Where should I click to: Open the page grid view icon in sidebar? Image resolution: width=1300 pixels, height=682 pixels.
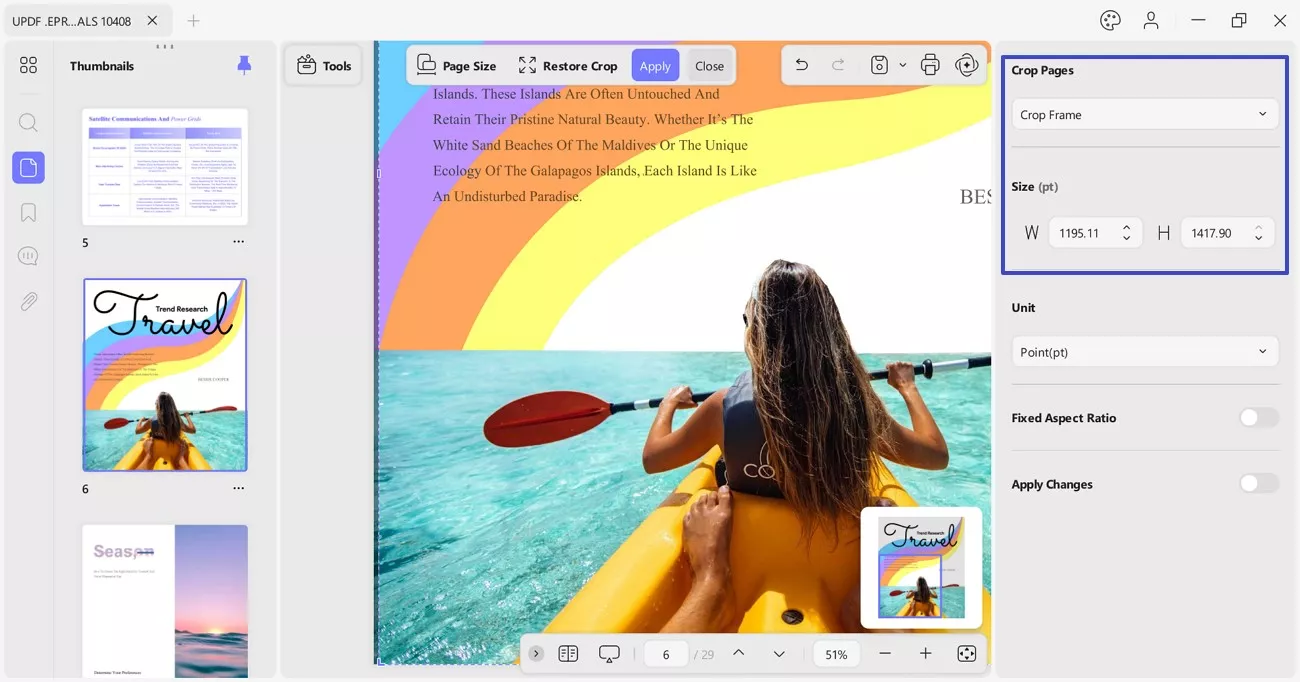tap(28, 65)
